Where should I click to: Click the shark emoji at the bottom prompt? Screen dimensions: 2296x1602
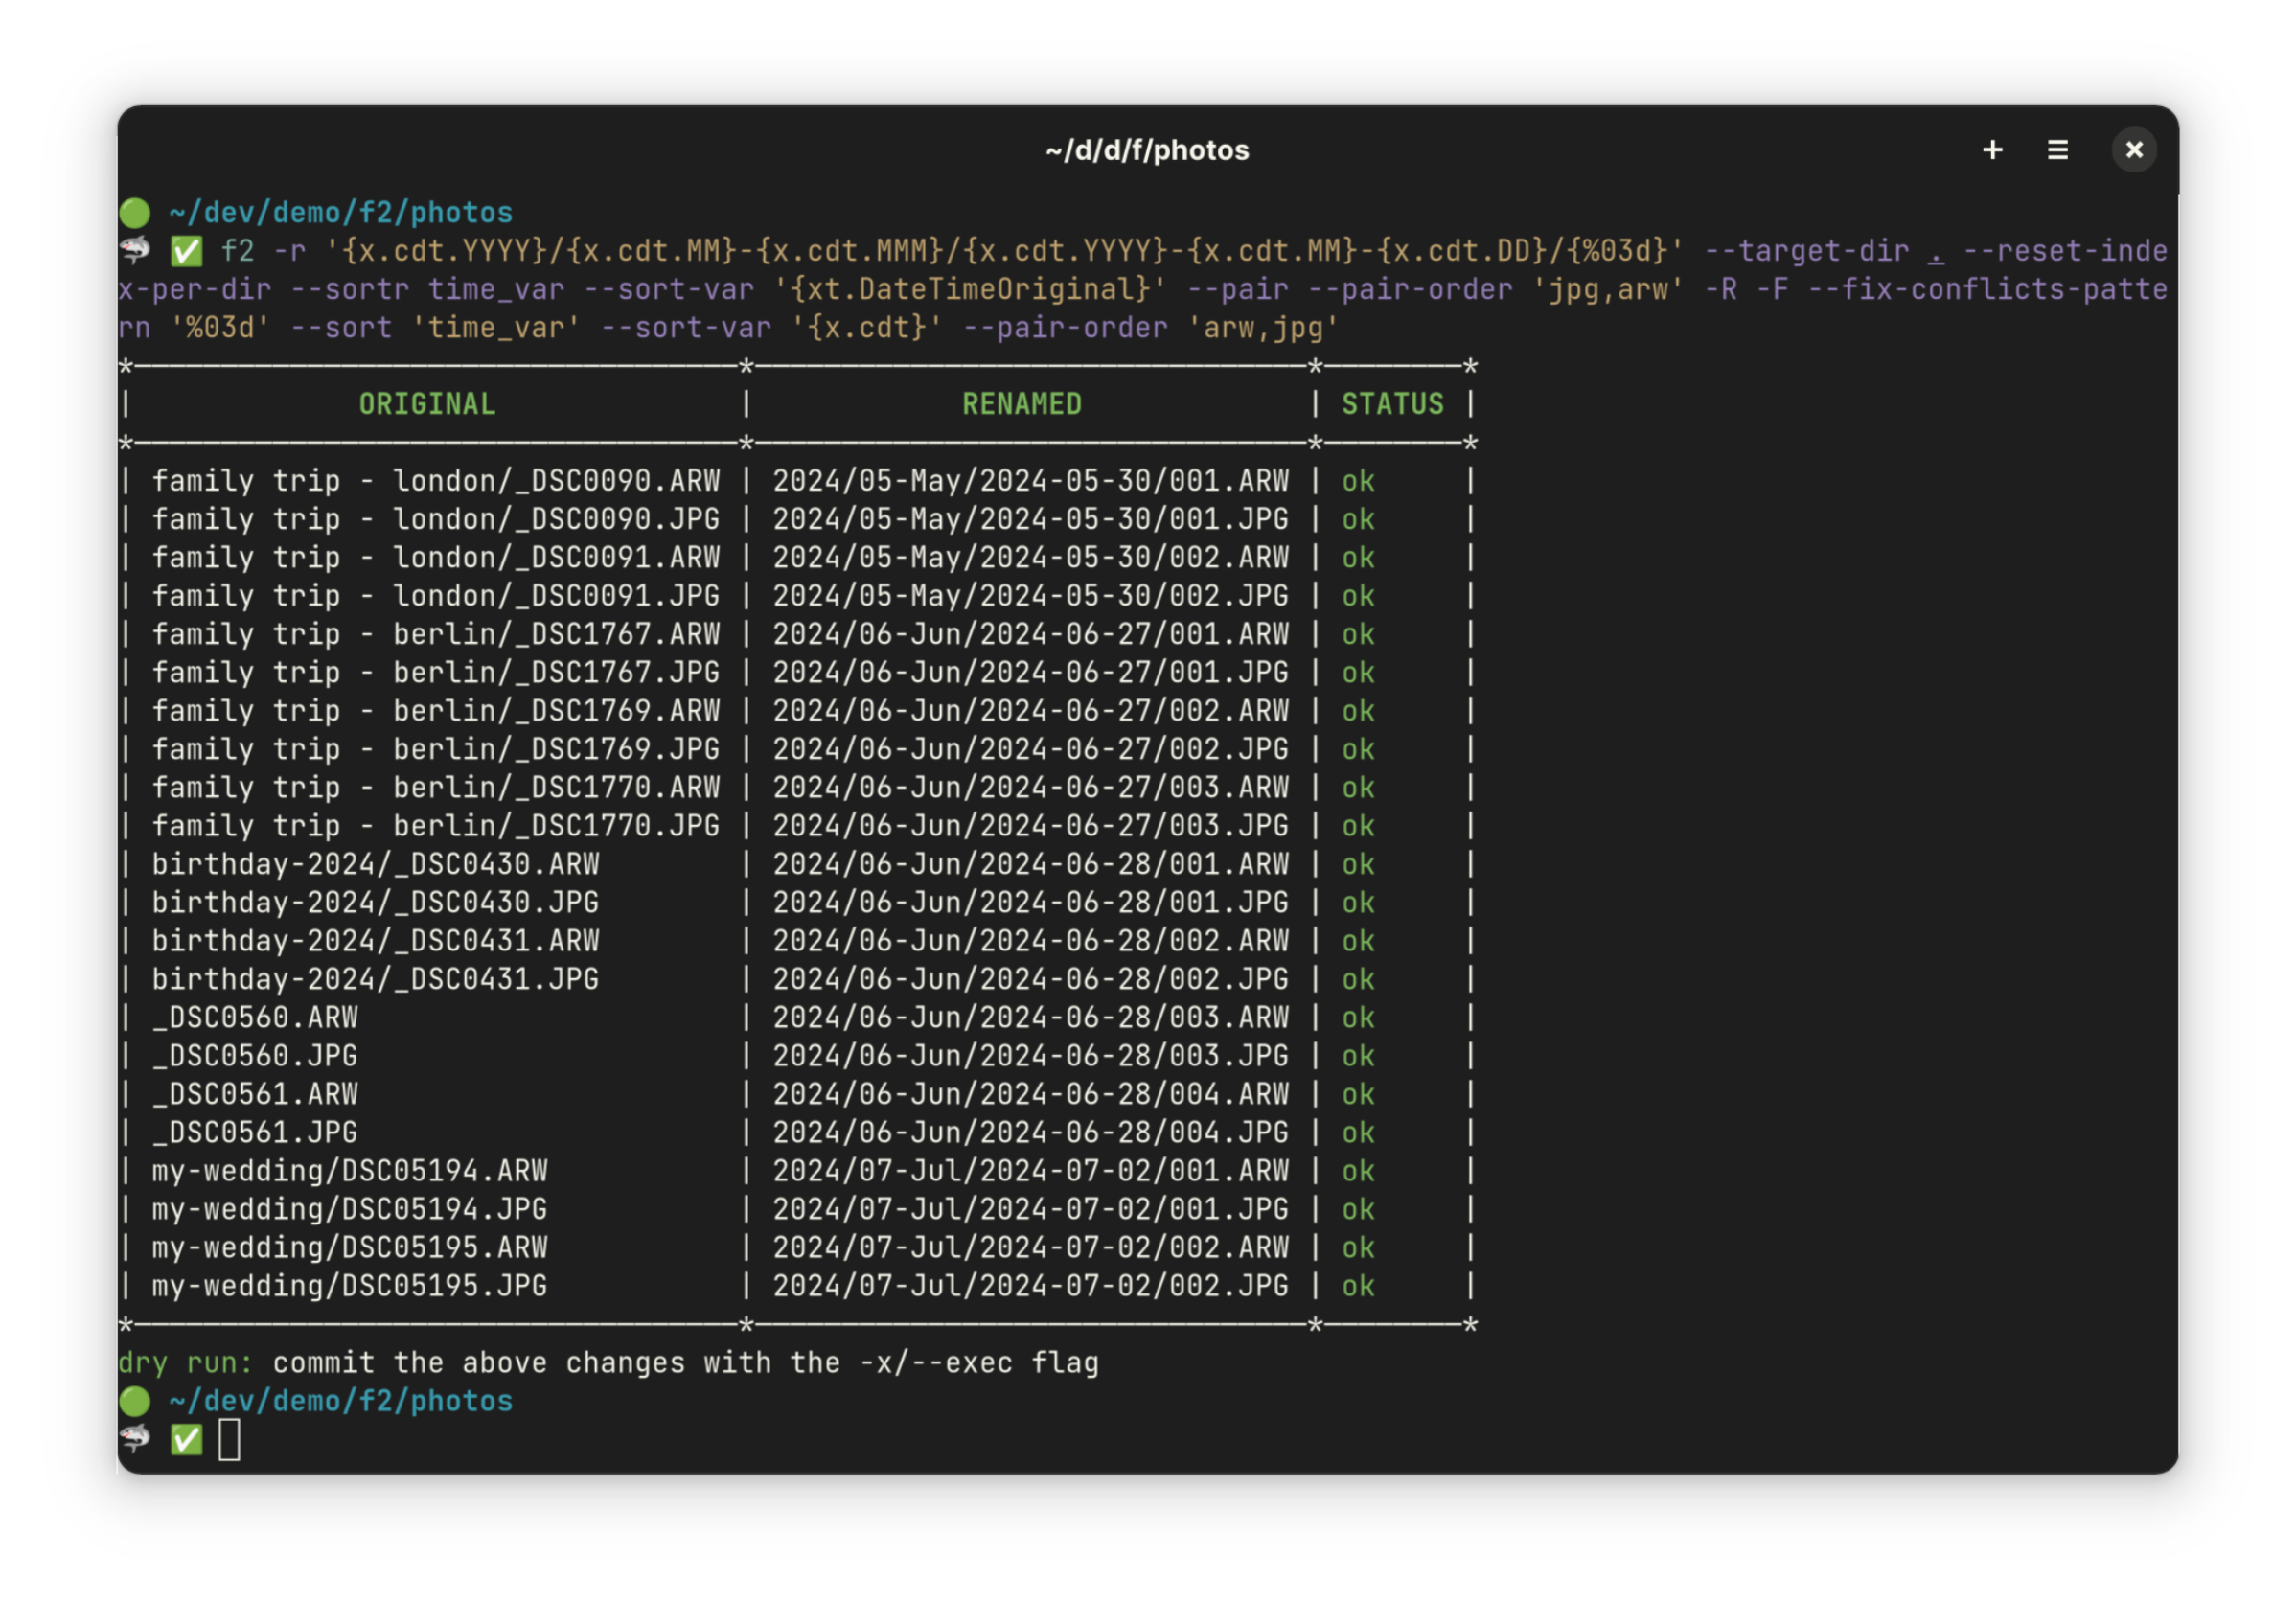click(135, 1438)
